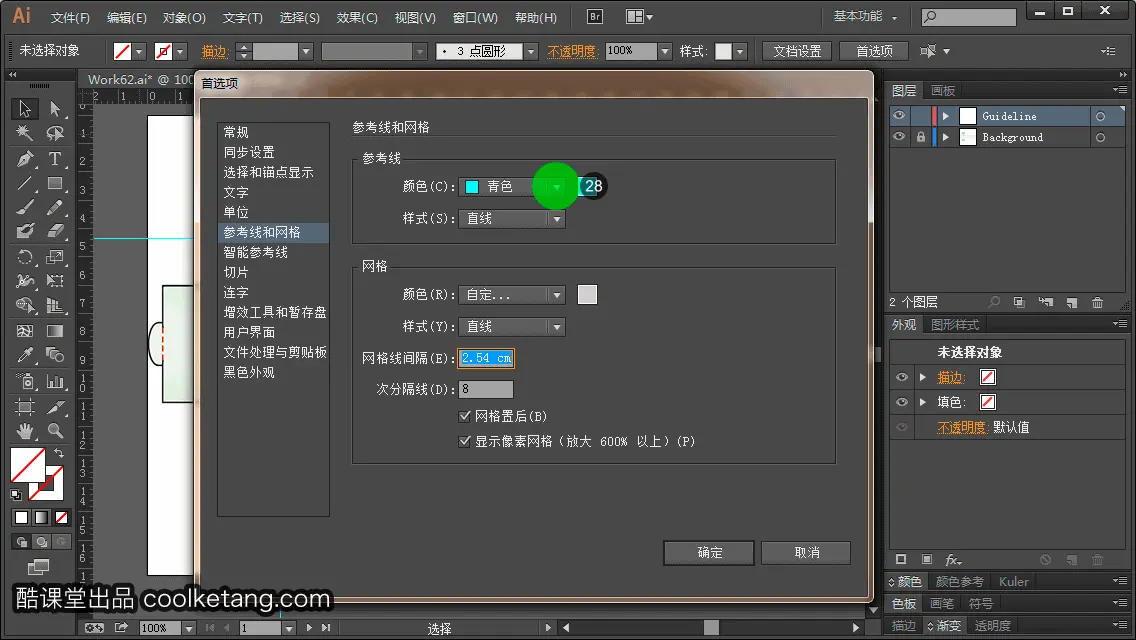Select the Line Segment tool
The image size is (1136, 640).
[25, 183]
